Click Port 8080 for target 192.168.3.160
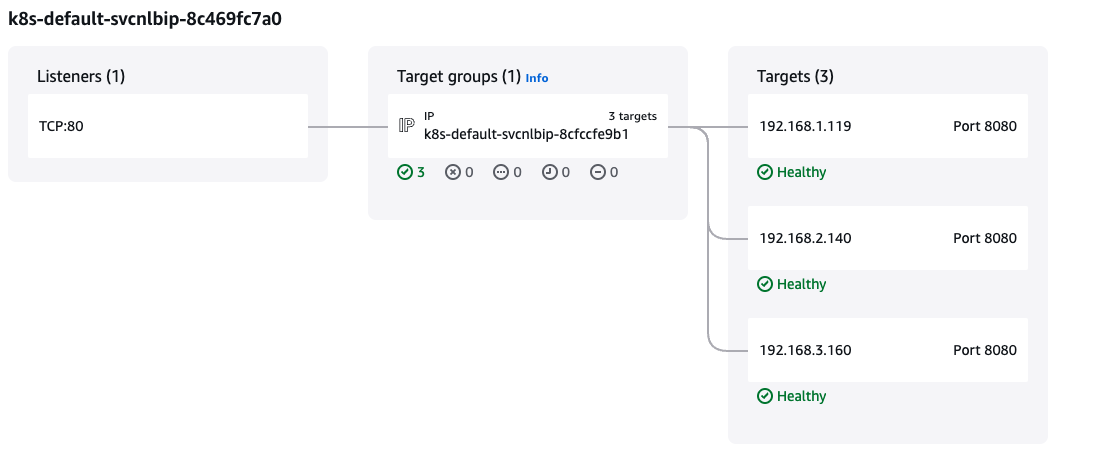Viewport: 1097px width, 461px height. pos(984,350)
